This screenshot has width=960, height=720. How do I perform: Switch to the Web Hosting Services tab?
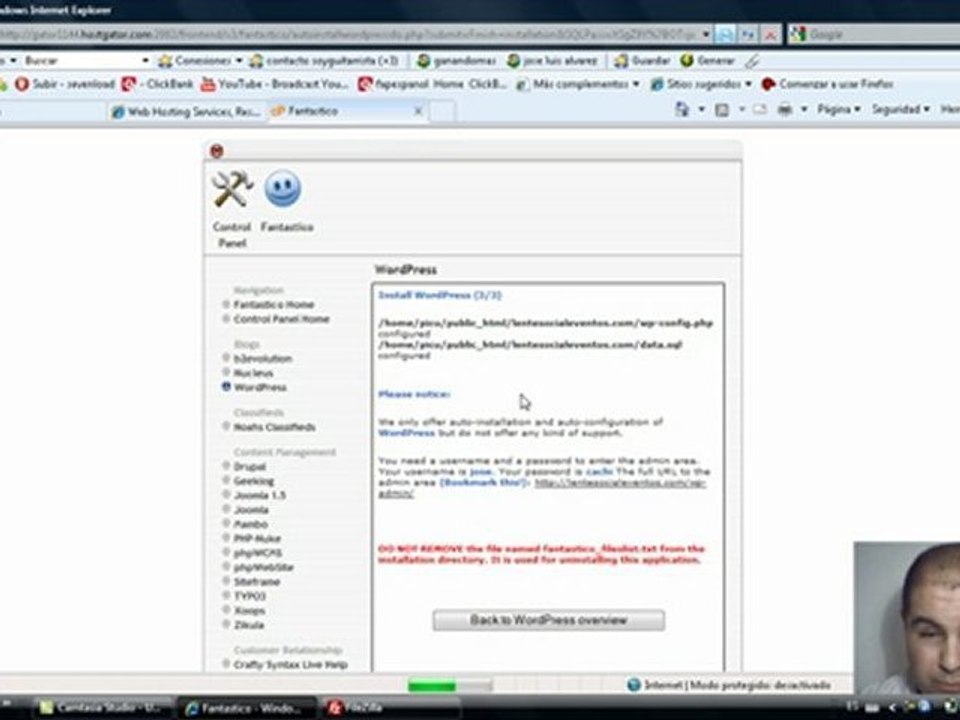[187, 111]
